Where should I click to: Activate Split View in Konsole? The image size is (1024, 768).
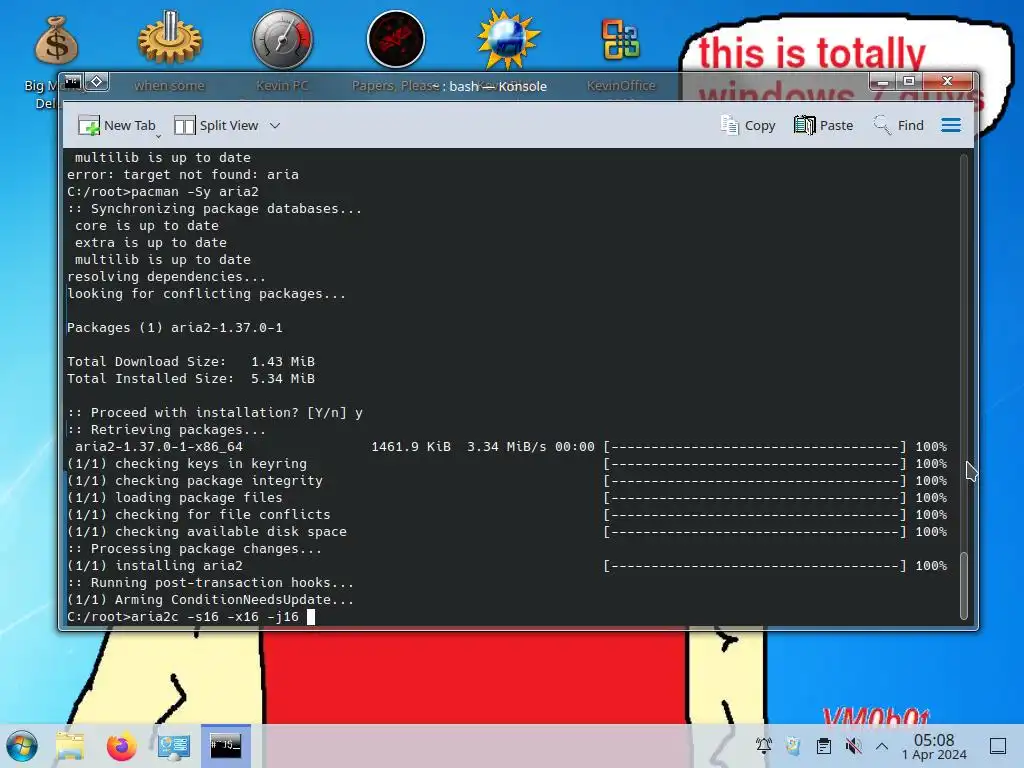217,125
